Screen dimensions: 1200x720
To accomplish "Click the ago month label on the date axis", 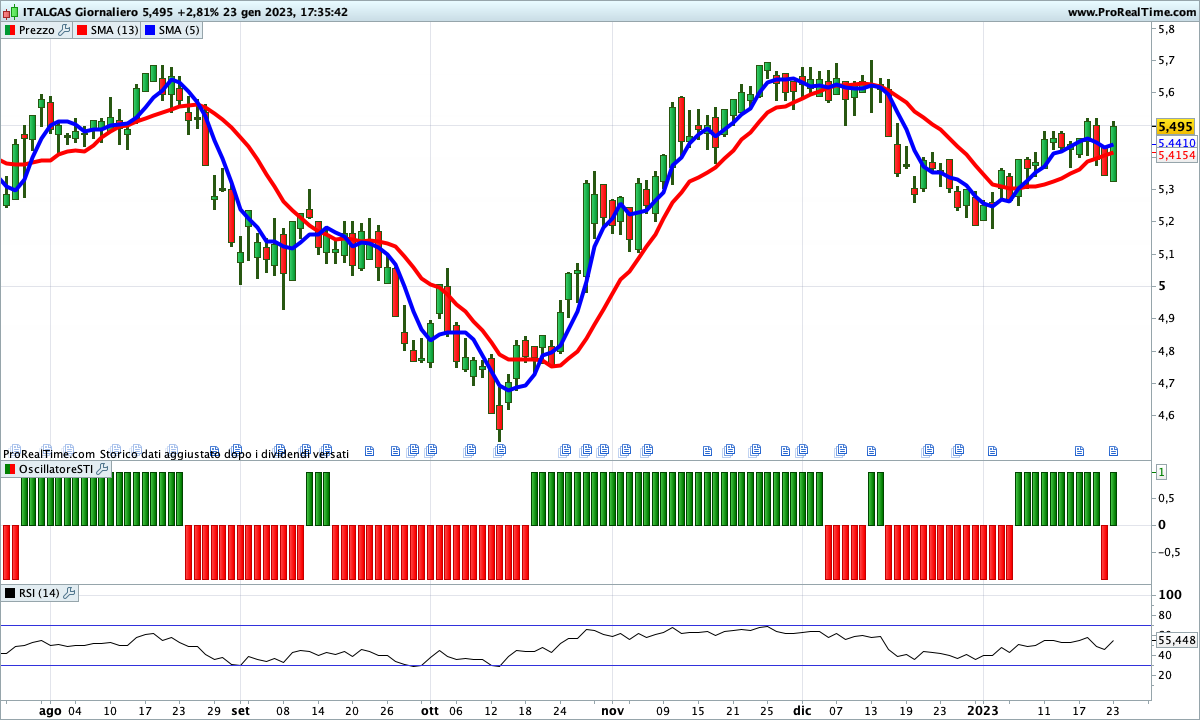I will click(50, 711).
